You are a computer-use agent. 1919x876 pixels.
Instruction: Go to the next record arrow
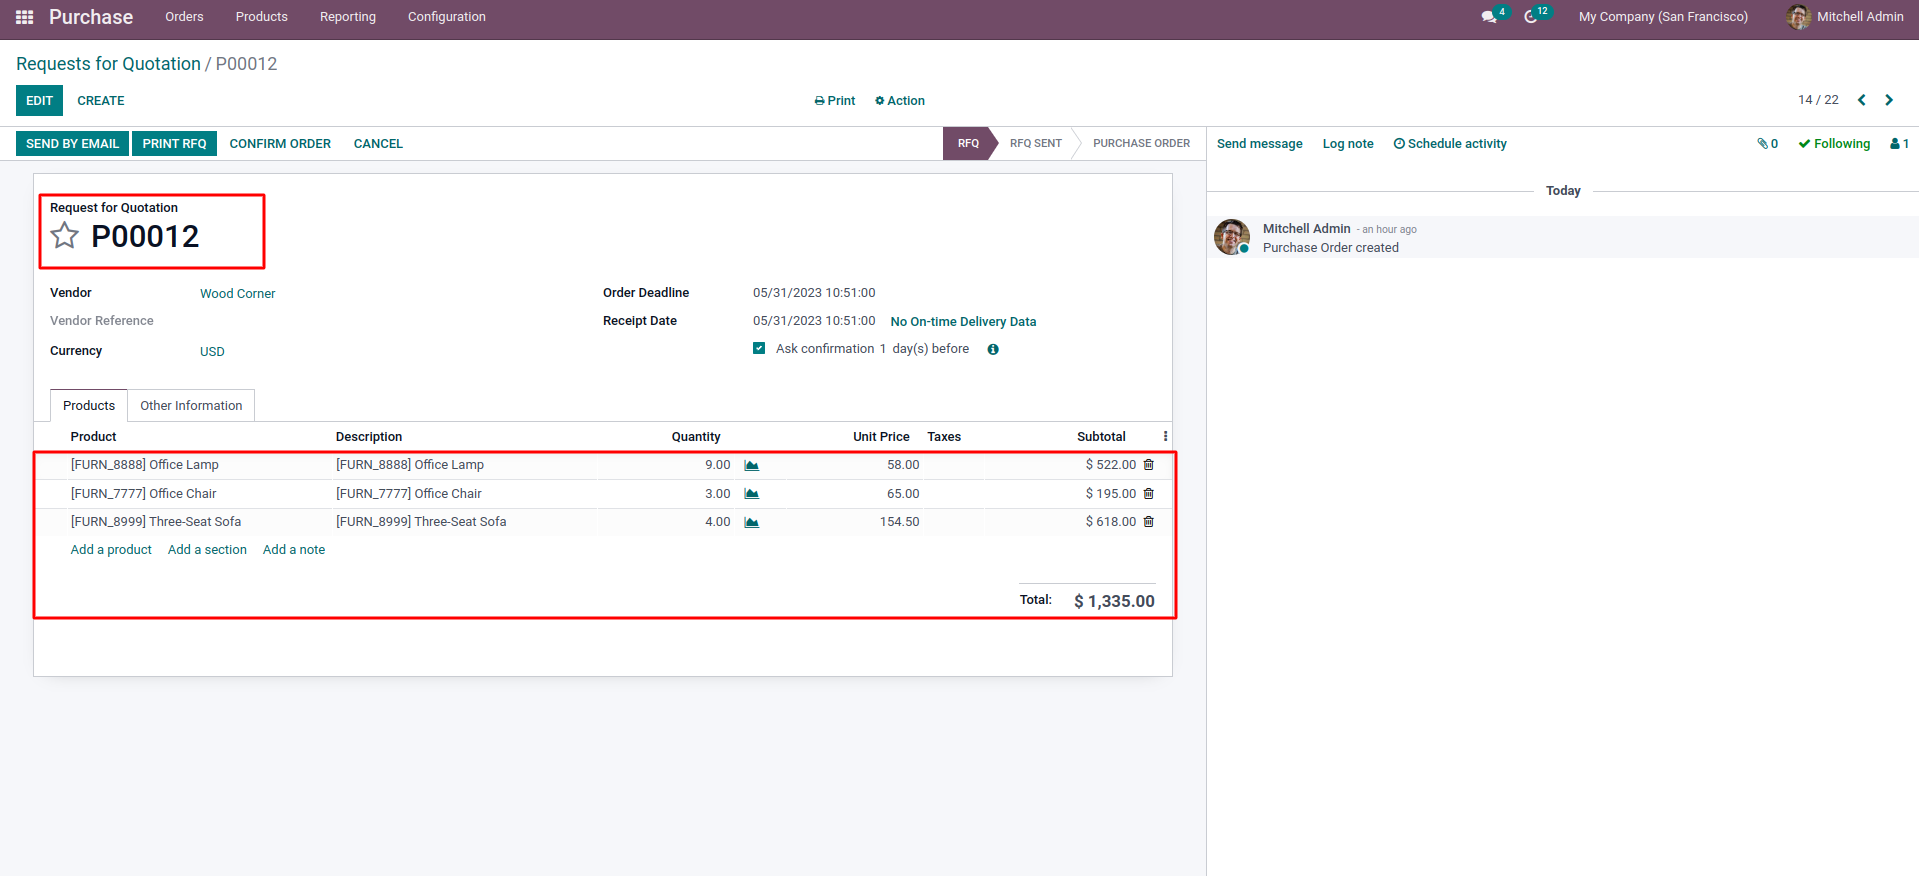[x=1889, y=100]
